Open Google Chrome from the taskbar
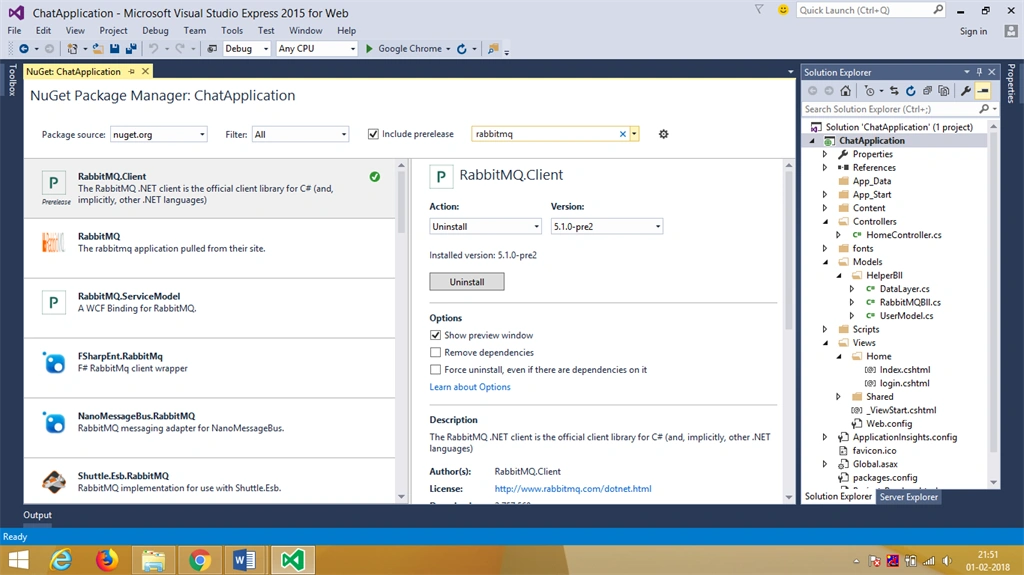1024x575 pixels. click(x=200, y=560)
